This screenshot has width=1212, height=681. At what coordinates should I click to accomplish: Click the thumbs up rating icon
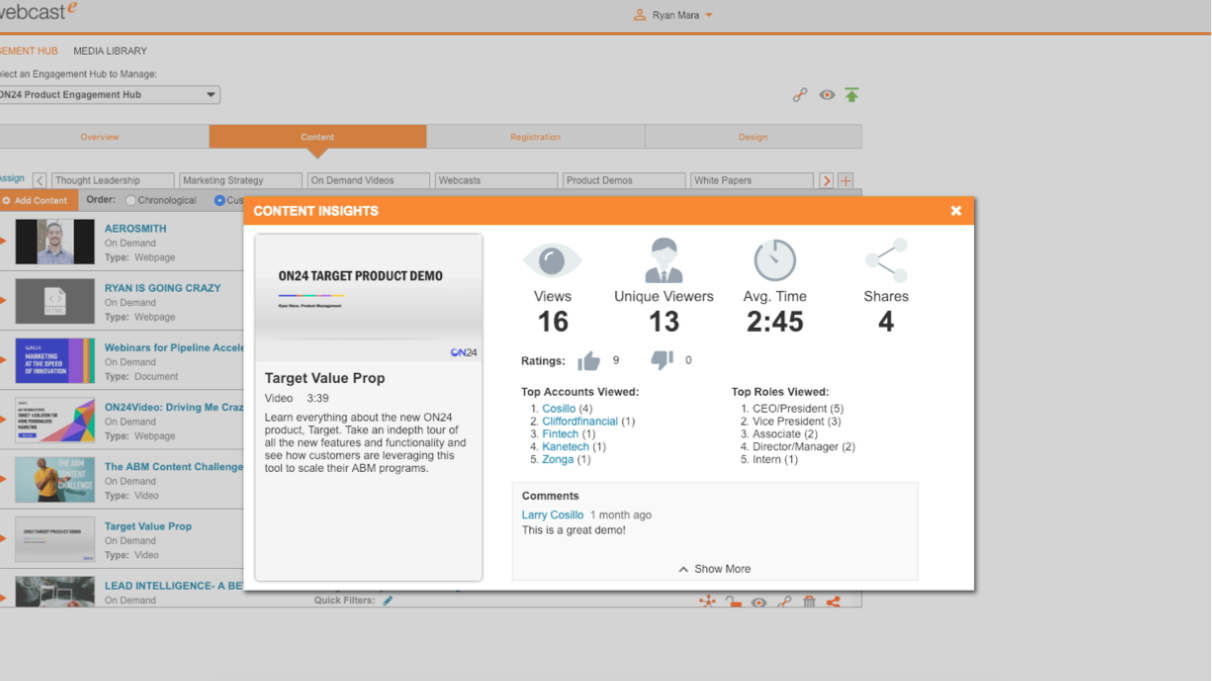589,360
